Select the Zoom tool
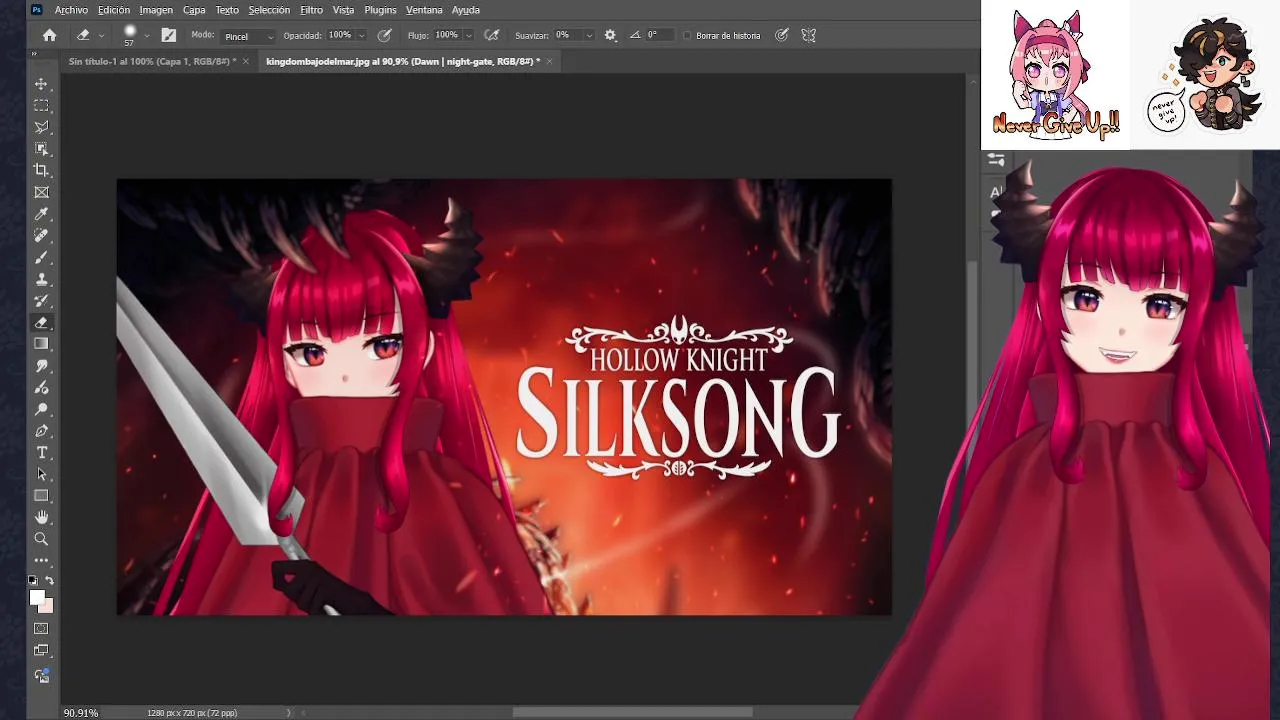Viewport: 1280px width, 720px height. [x=41, y=539]
